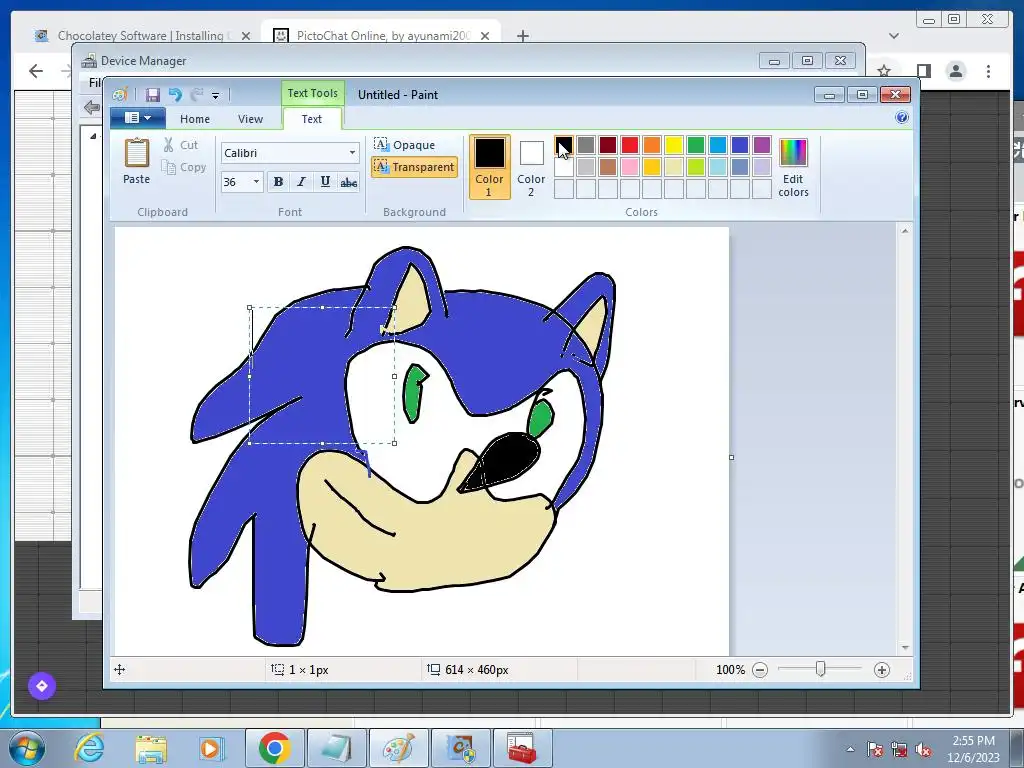1024x768 pixels.
Task: Close the PictoChat Online tab
Action: click(485, 36)
